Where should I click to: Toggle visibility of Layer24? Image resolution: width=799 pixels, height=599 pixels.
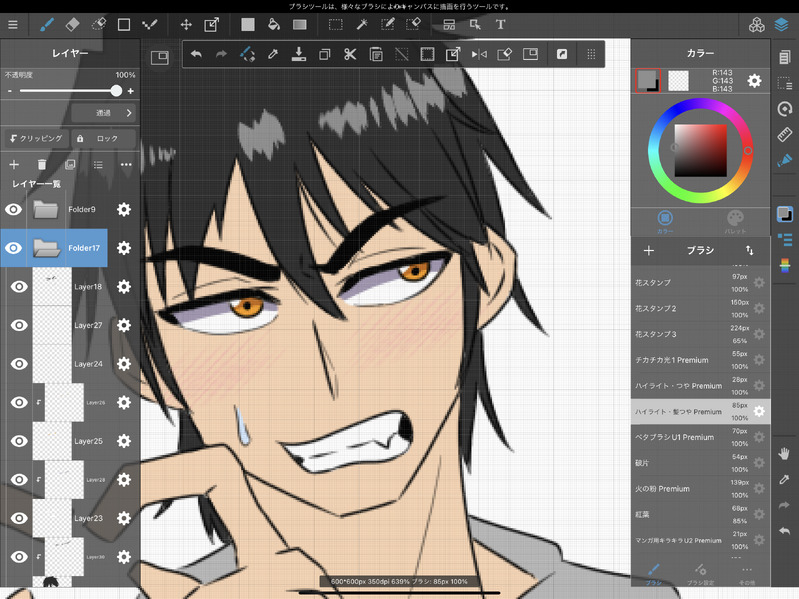(19, 364)
